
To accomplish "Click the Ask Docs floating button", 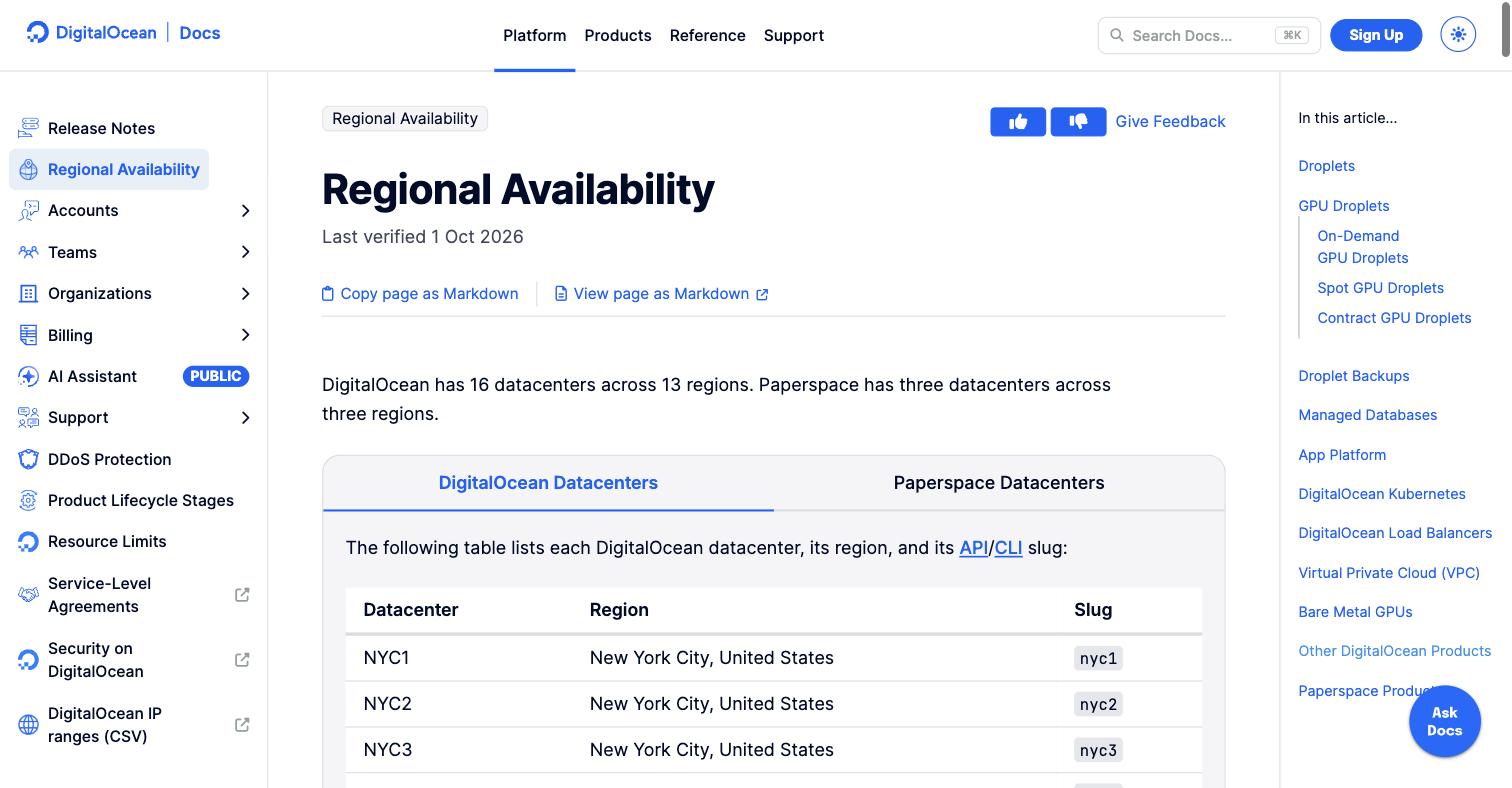I will pos(1444,721).
